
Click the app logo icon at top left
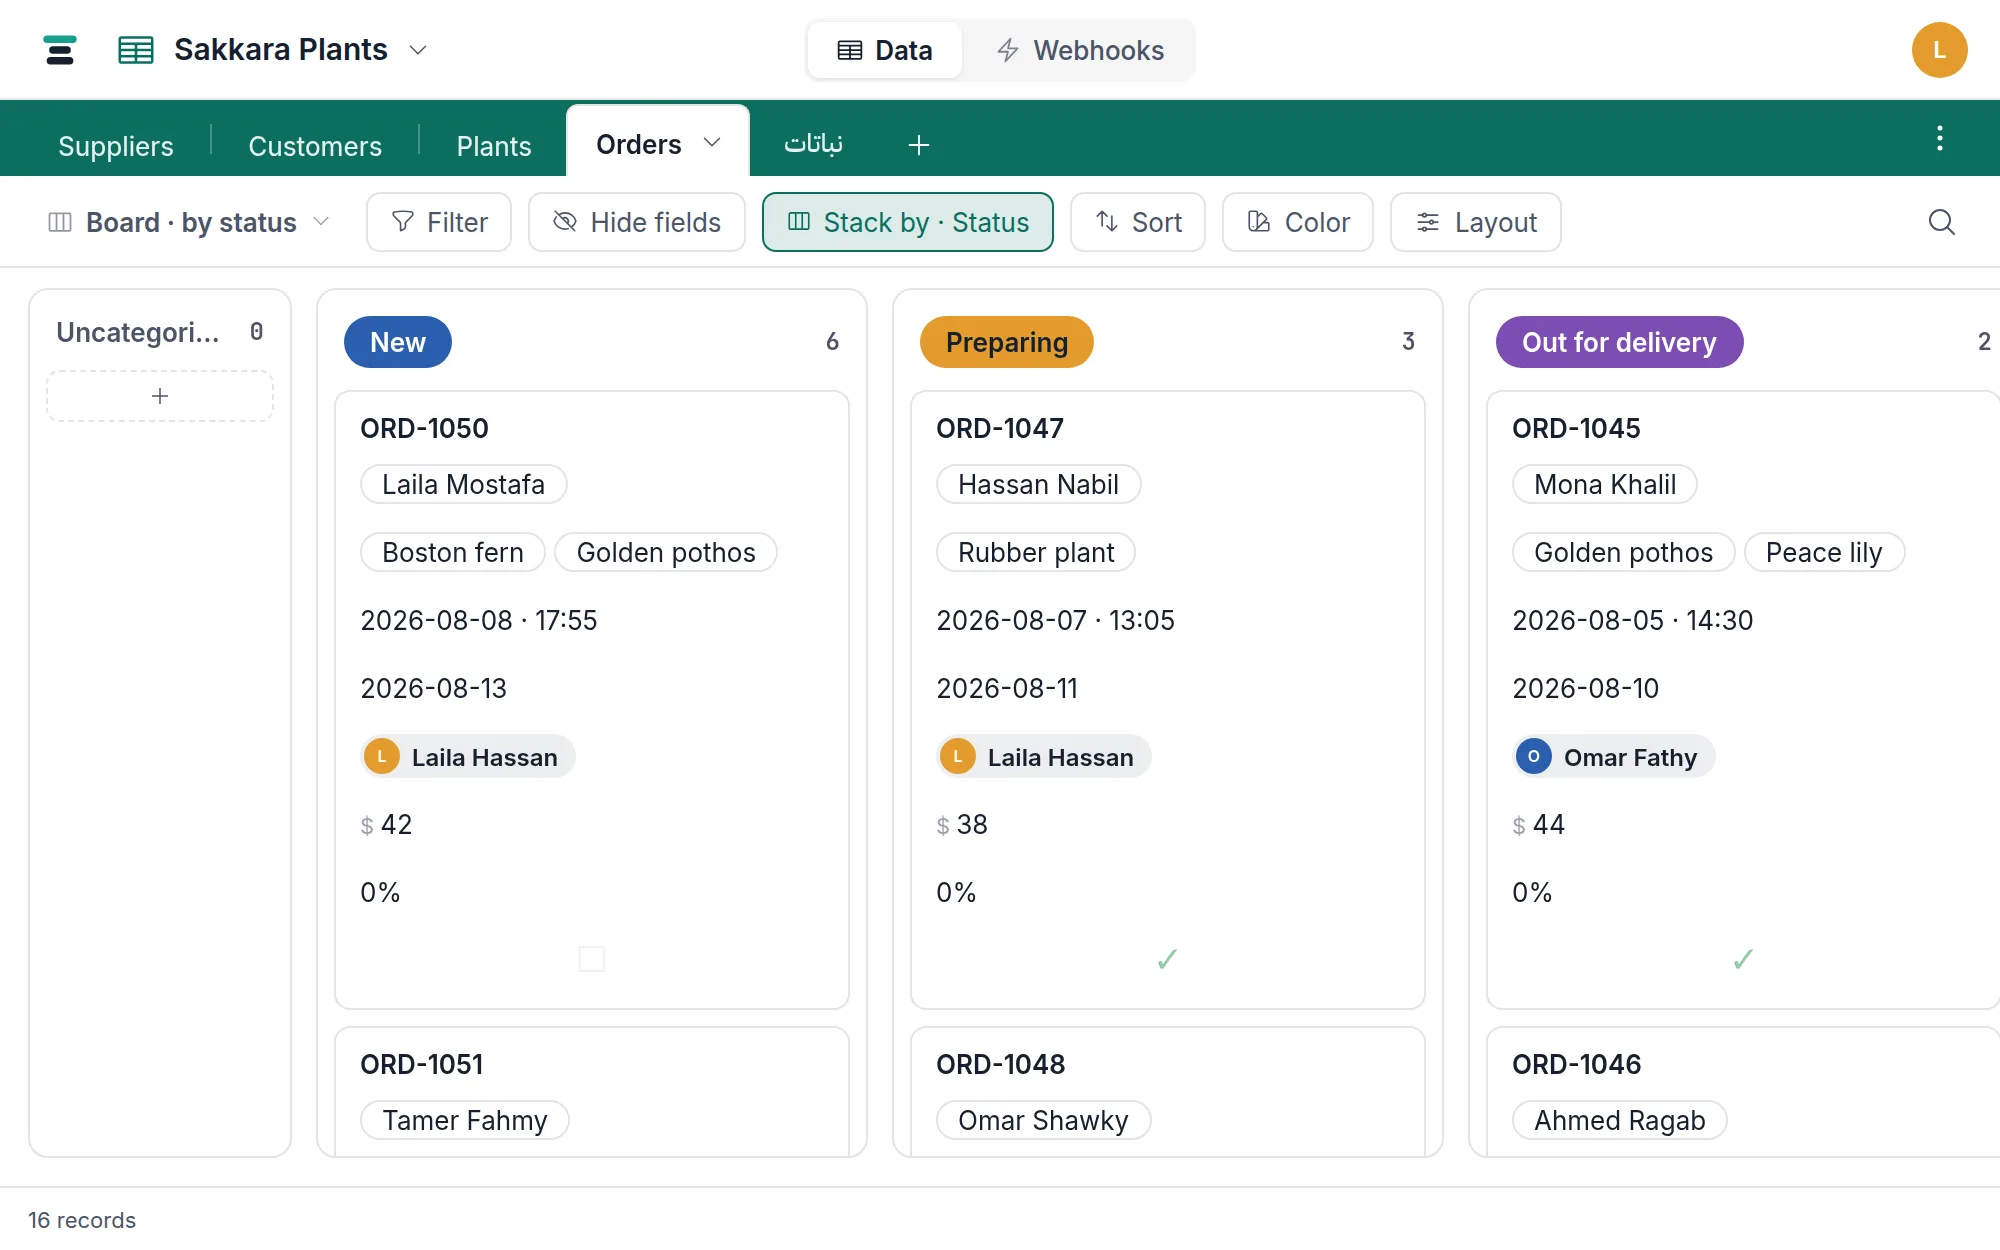pyautogui.click(x=60, y=50)
